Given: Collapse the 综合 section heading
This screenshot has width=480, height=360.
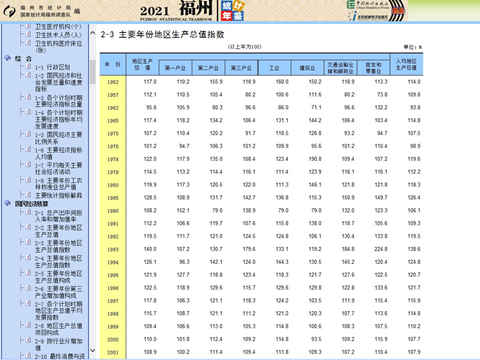Looking at the screenshot, I should tap(23, 58).
